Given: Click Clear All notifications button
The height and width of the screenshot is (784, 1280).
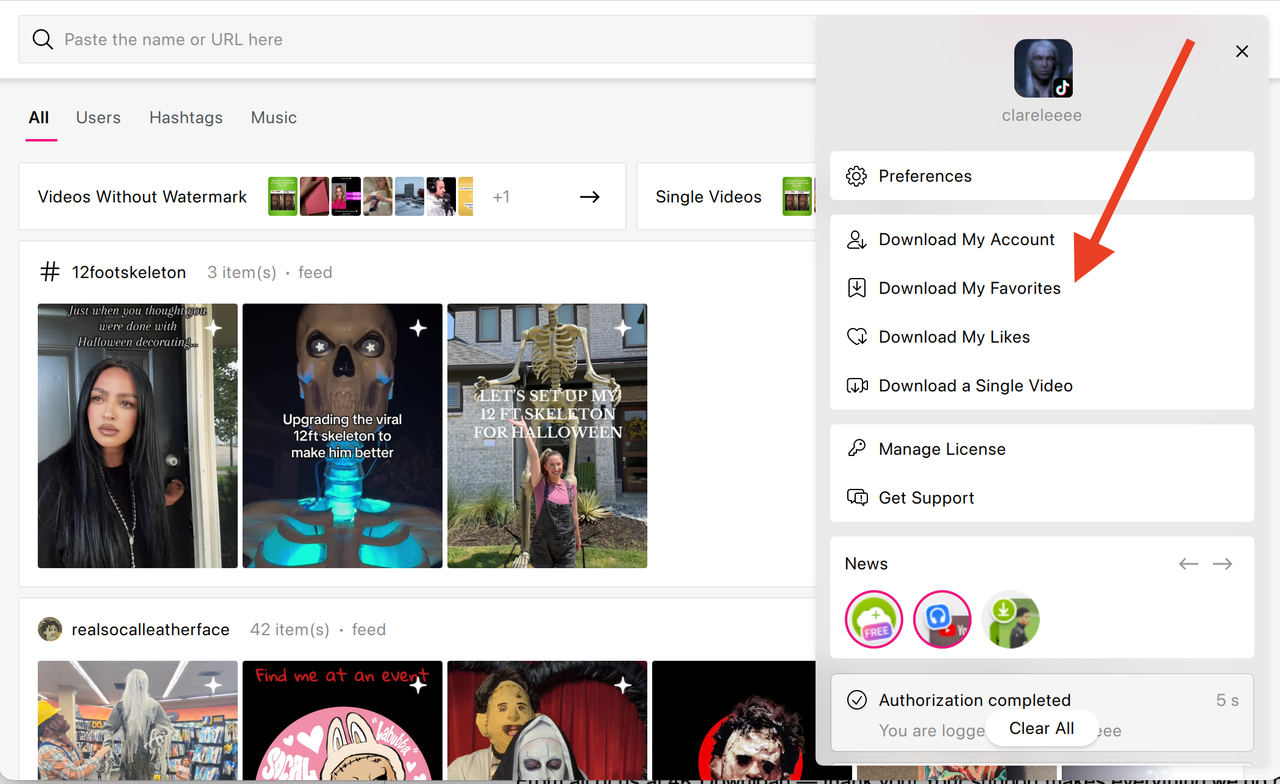Looking at the screenshot, I should click(1042, 728).
